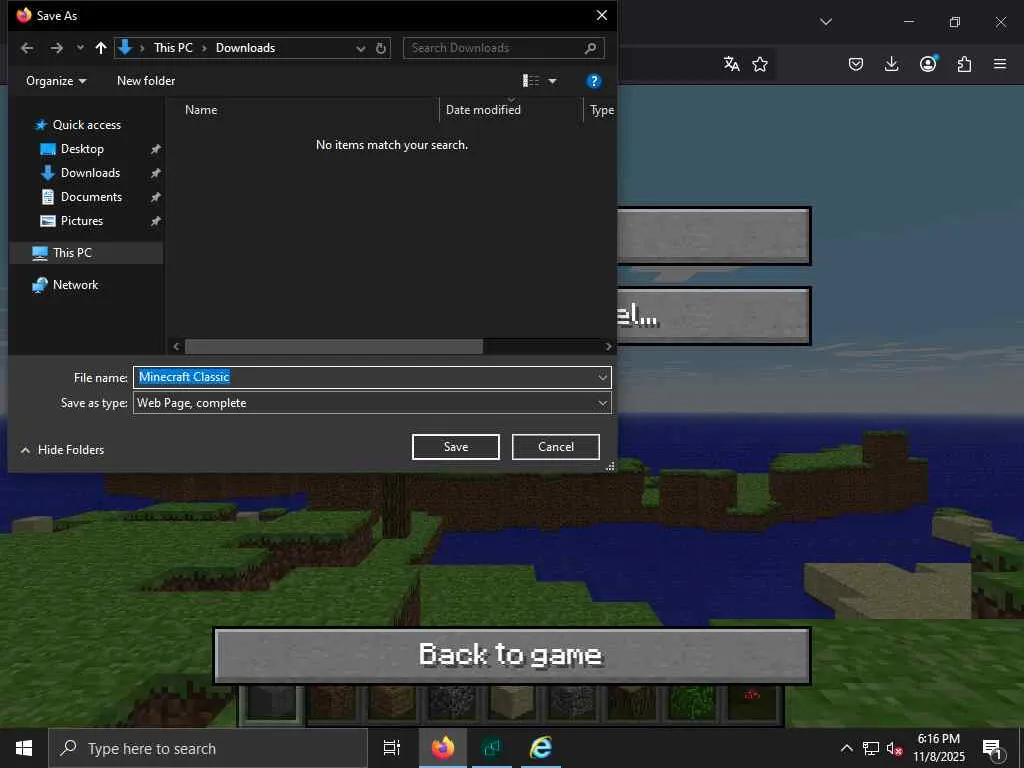Viewport: 1024px width, 768px height.
Task: Open Firefox Pocket save icon
Action: pos(856,64)
